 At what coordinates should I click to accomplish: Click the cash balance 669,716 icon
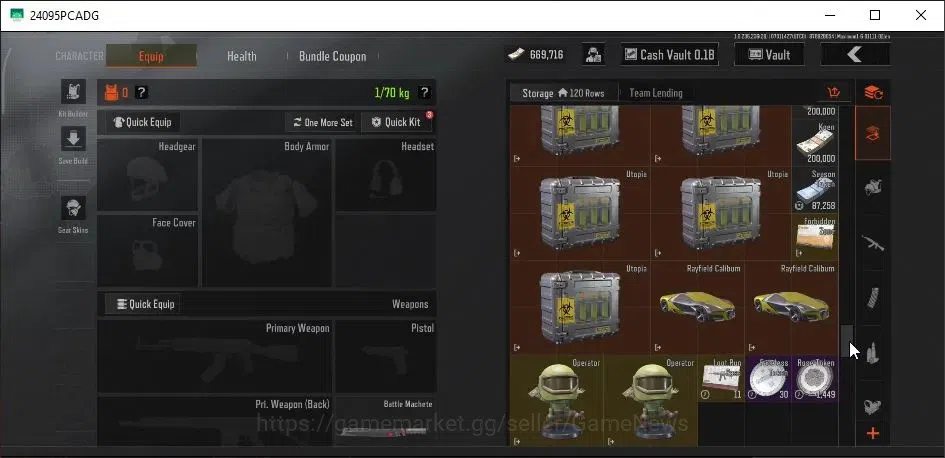point(516,55)
